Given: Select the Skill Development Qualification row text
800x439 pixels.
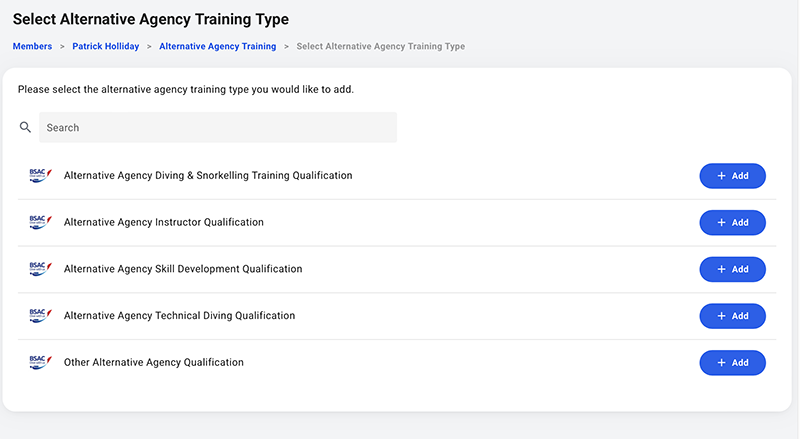Looking at the screenshot, I should tap(183, 269).
